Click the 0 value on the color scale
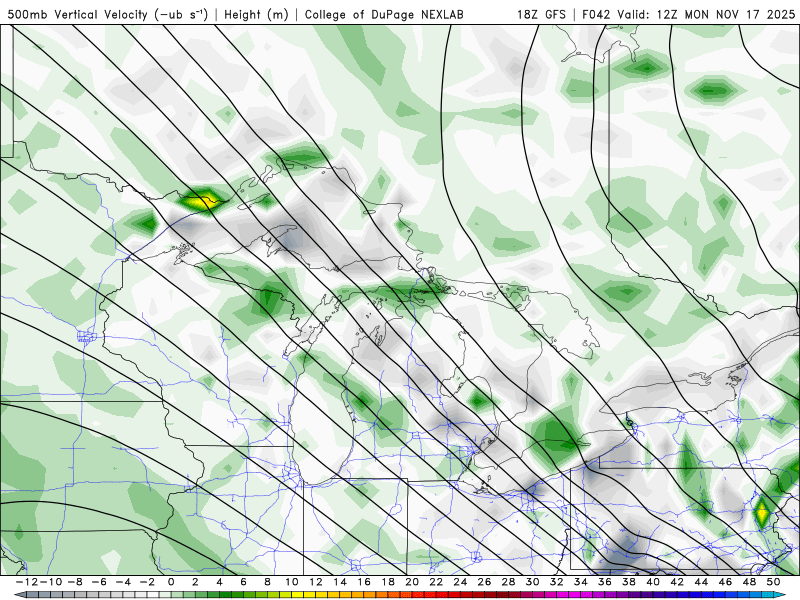The width and height of the screenshot is (800, 600). click(171, 582)
